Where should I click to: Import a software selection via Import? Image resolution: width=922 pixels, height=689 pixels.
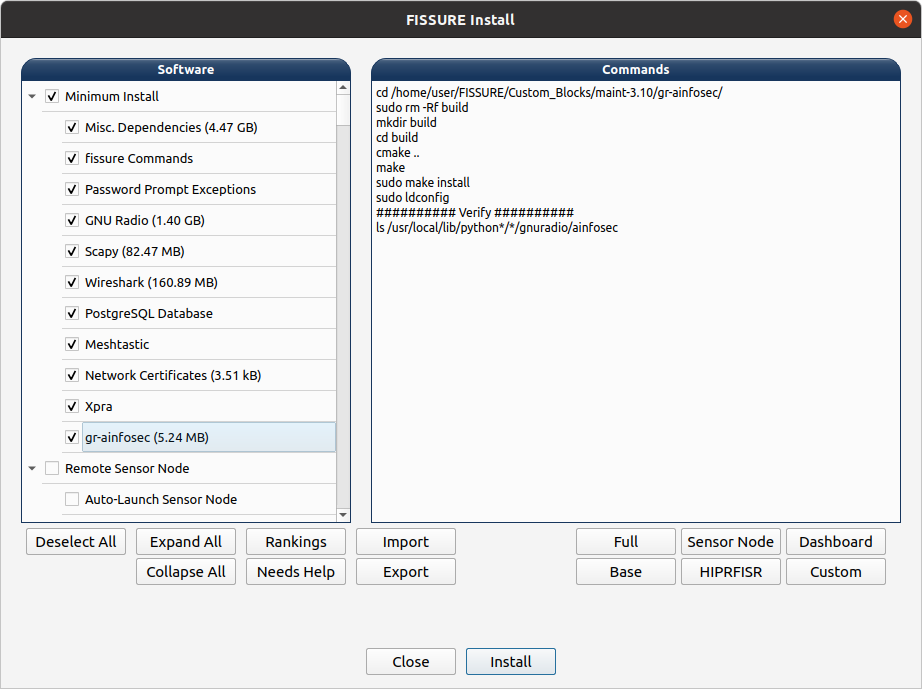pyautogui.click(x=406, y=541)
